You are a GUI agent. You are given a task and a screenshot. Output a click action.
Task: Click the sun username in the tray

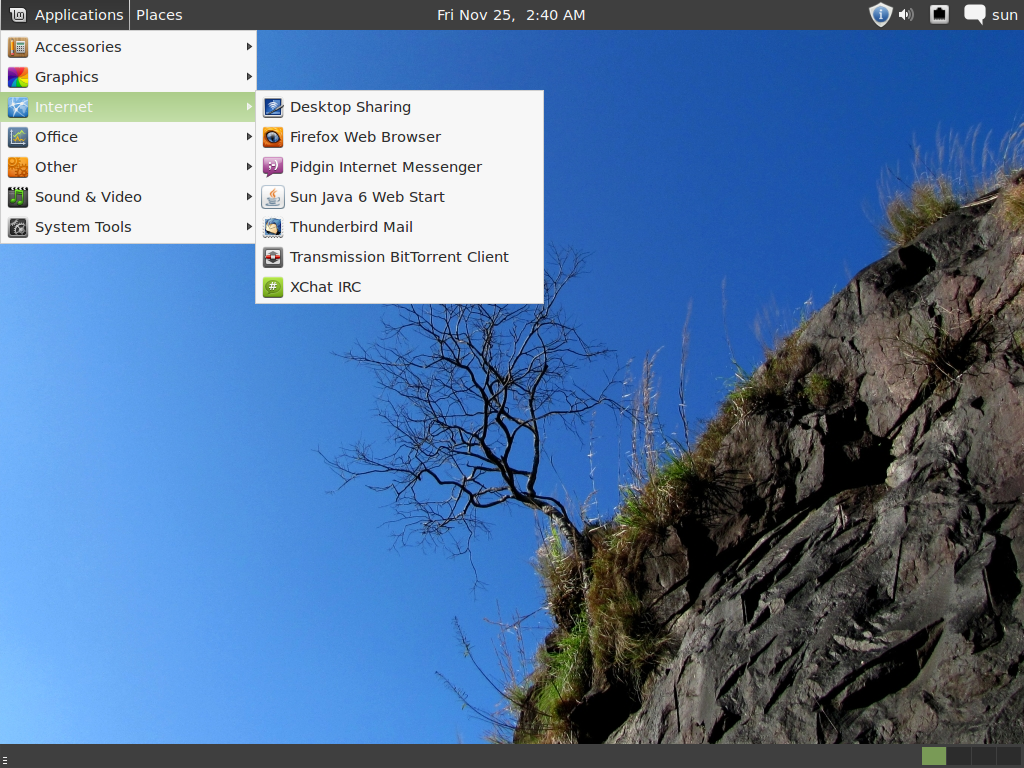[1005, 14]
